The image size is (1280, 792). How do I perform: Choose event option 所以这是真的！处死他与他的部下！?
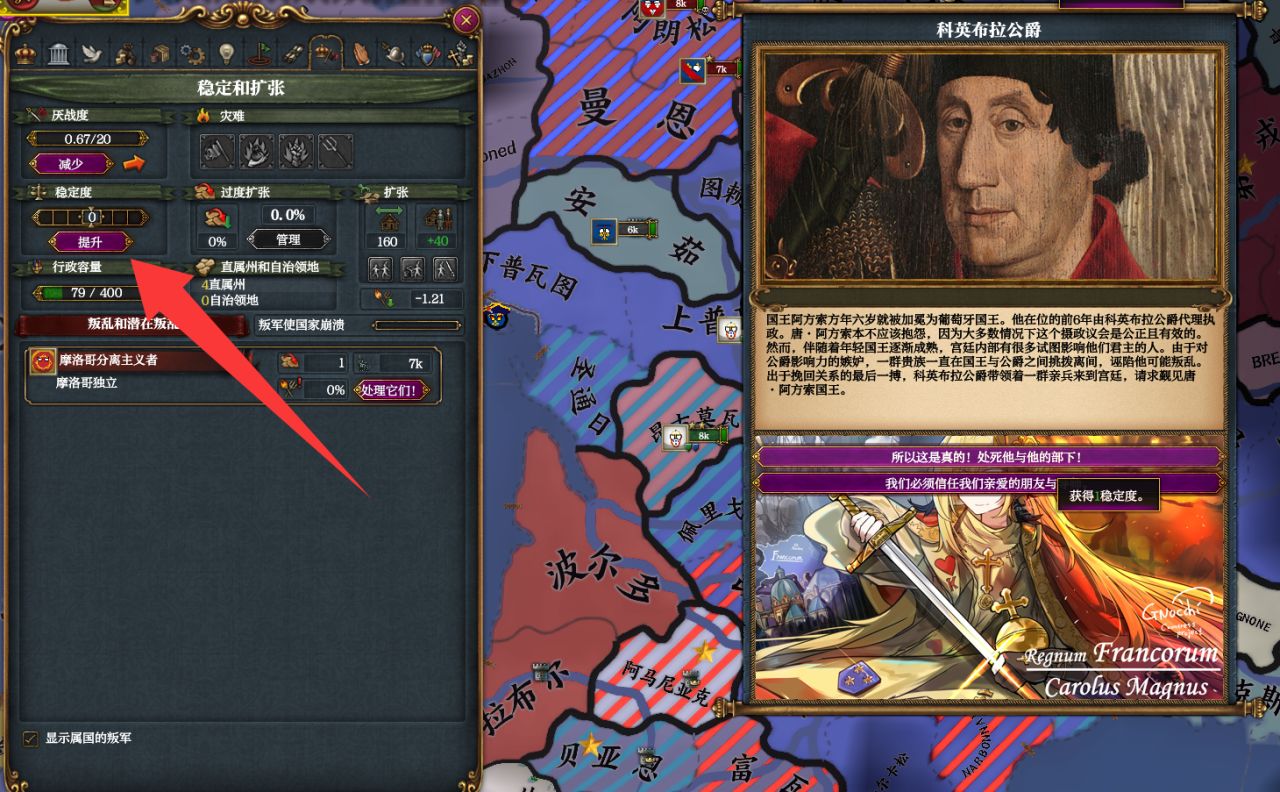(987, 457)
